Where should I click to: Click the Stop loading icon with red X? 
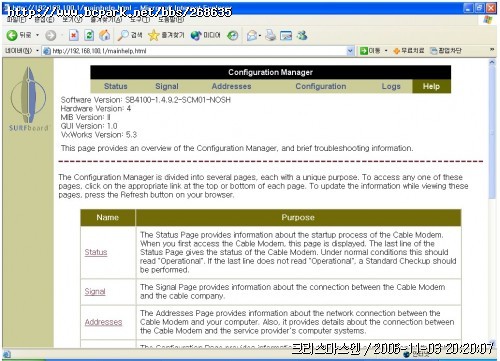point(74,35)
